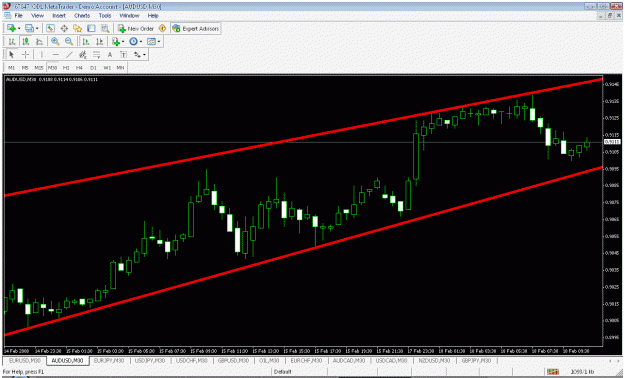Open the Terminal panel icon

(91, 28)
